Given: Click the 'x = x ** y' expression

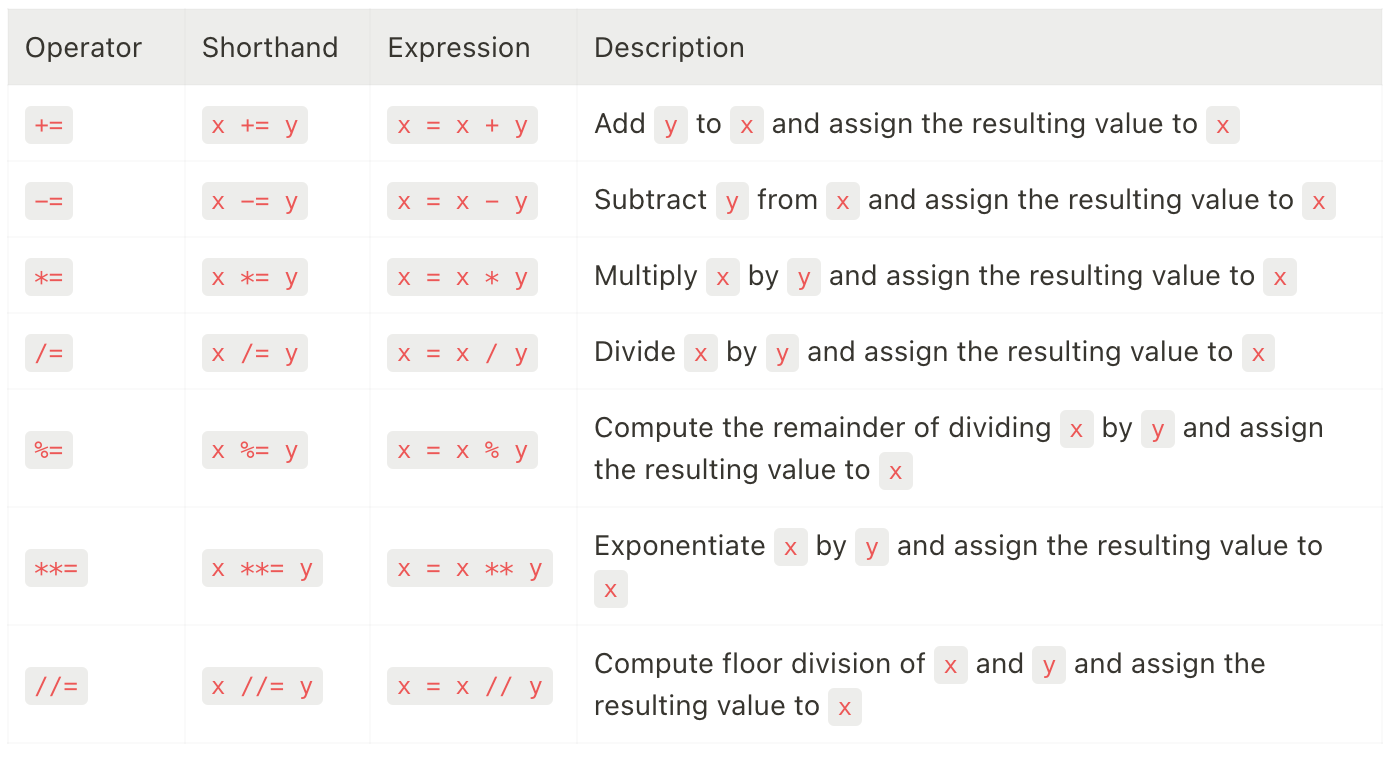Looking at the screenshot, I should 469,568.
